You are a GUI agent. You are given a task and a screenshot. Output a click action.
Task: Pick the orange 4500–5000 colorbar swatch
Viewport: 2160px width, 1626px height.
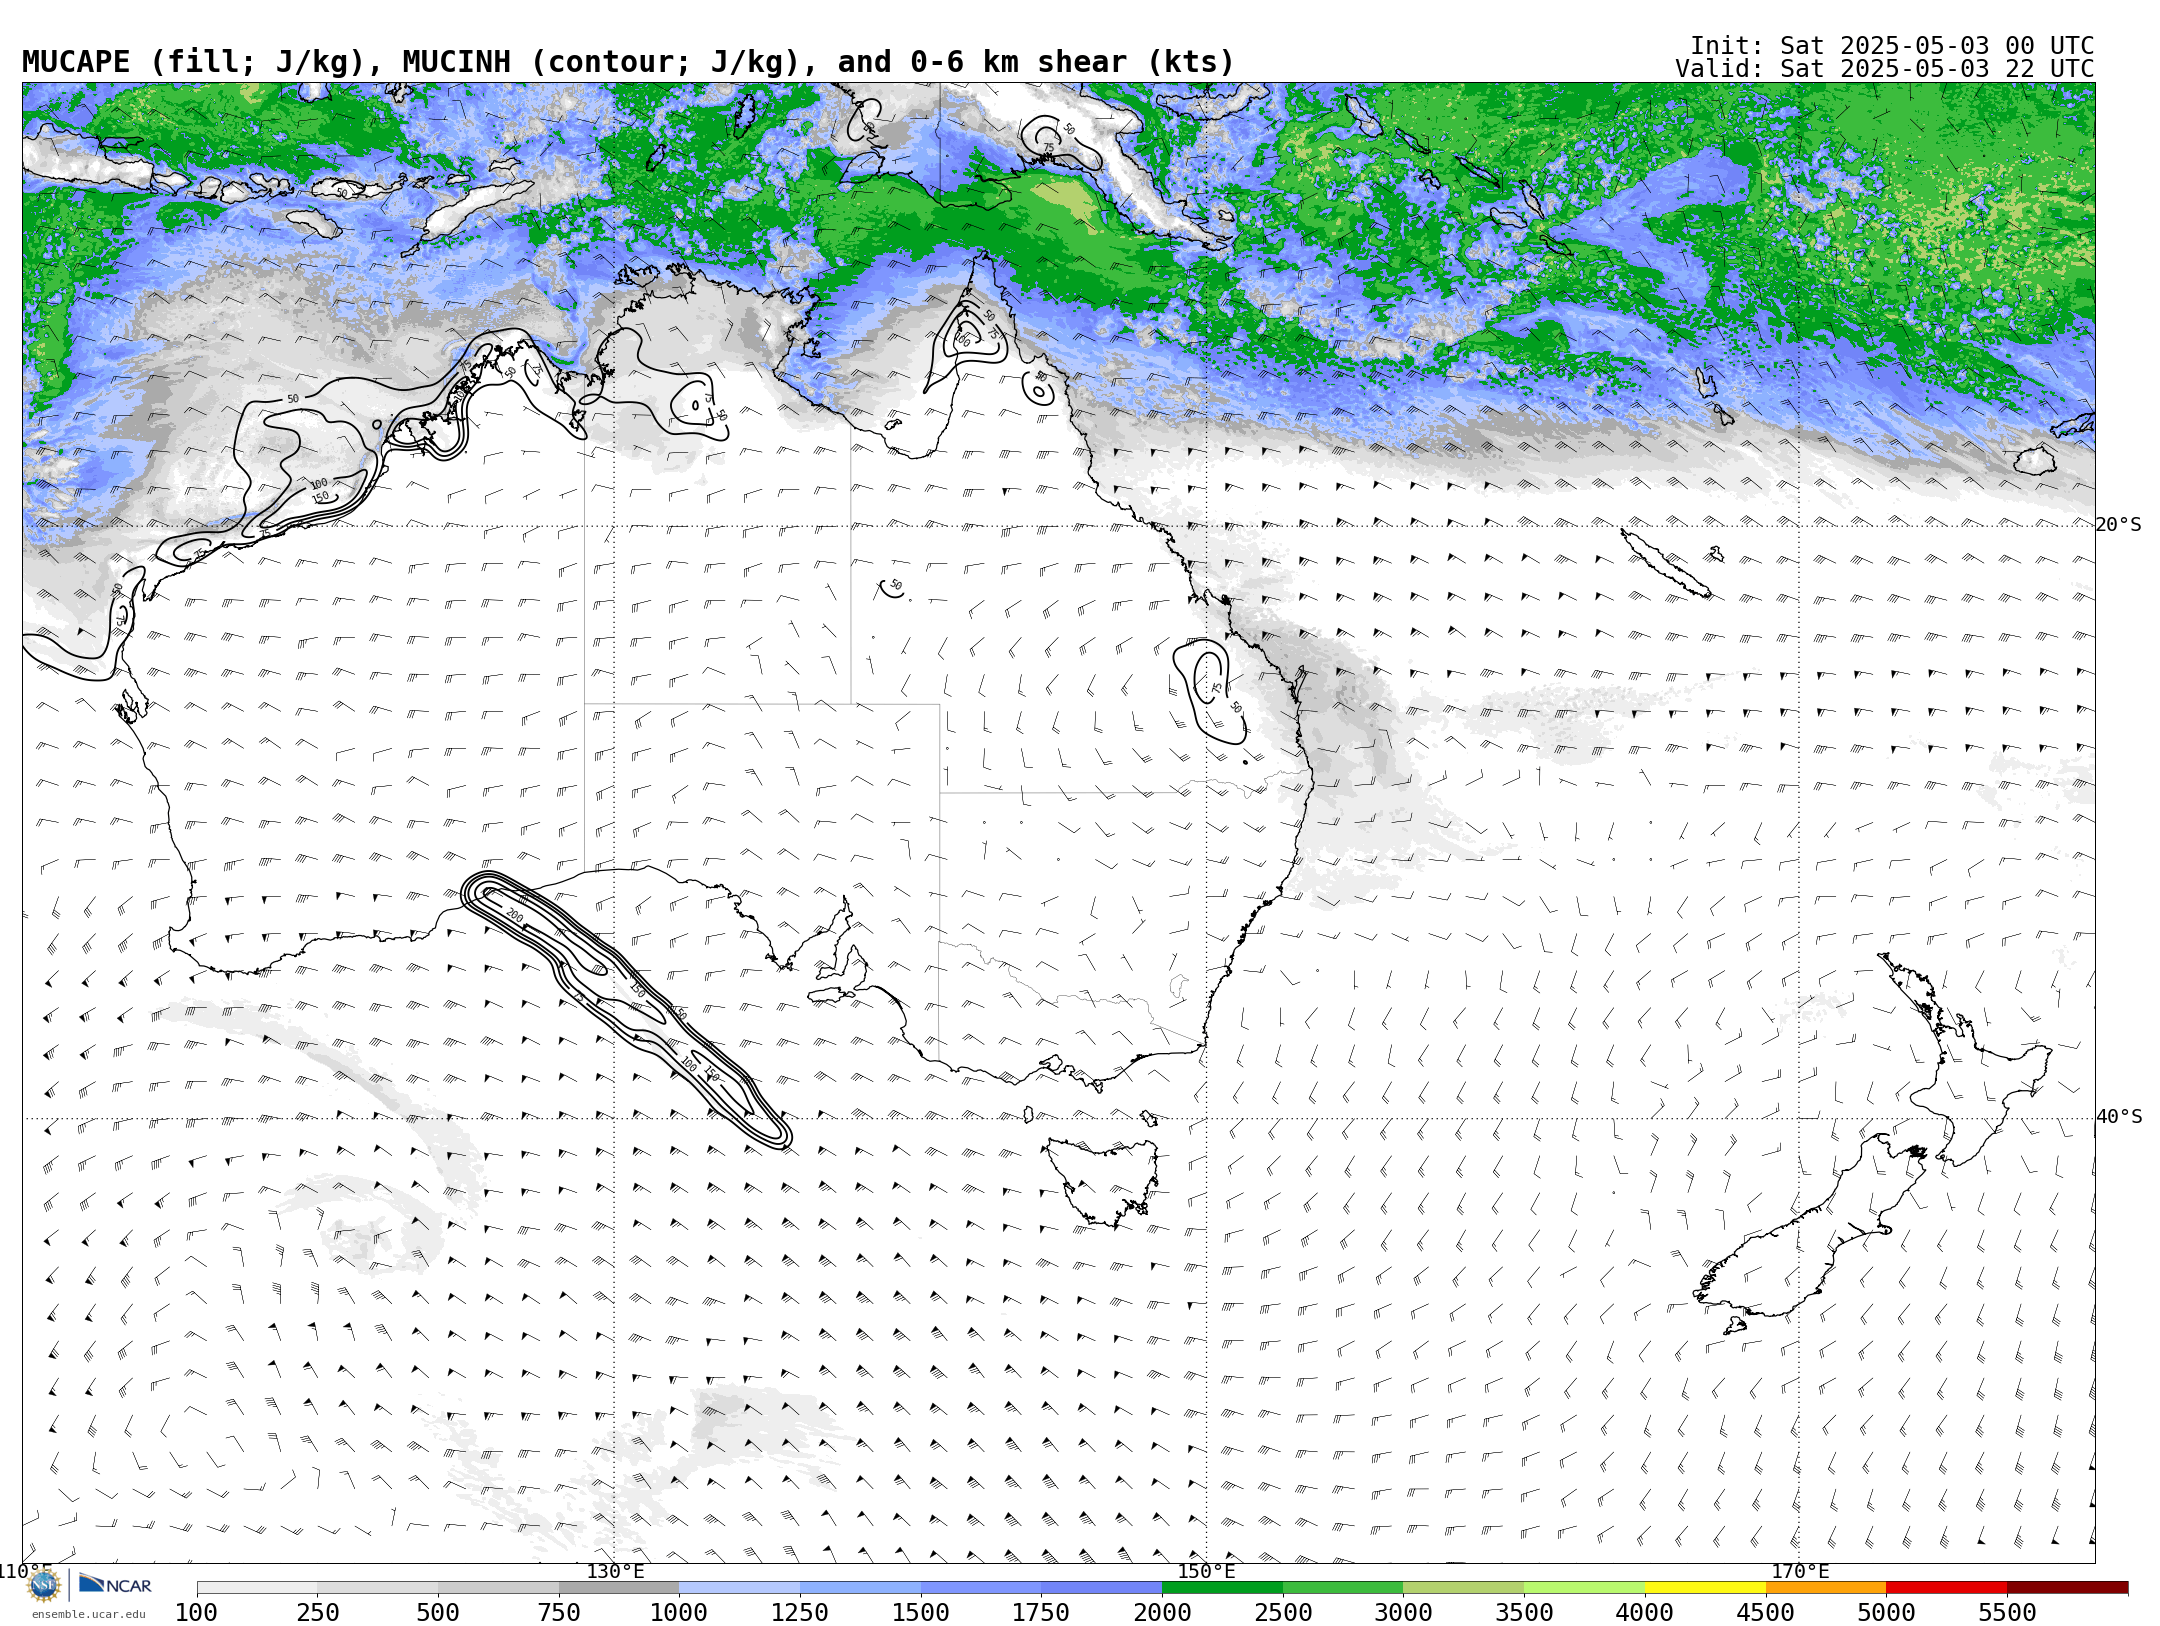coord(1826,1587)
